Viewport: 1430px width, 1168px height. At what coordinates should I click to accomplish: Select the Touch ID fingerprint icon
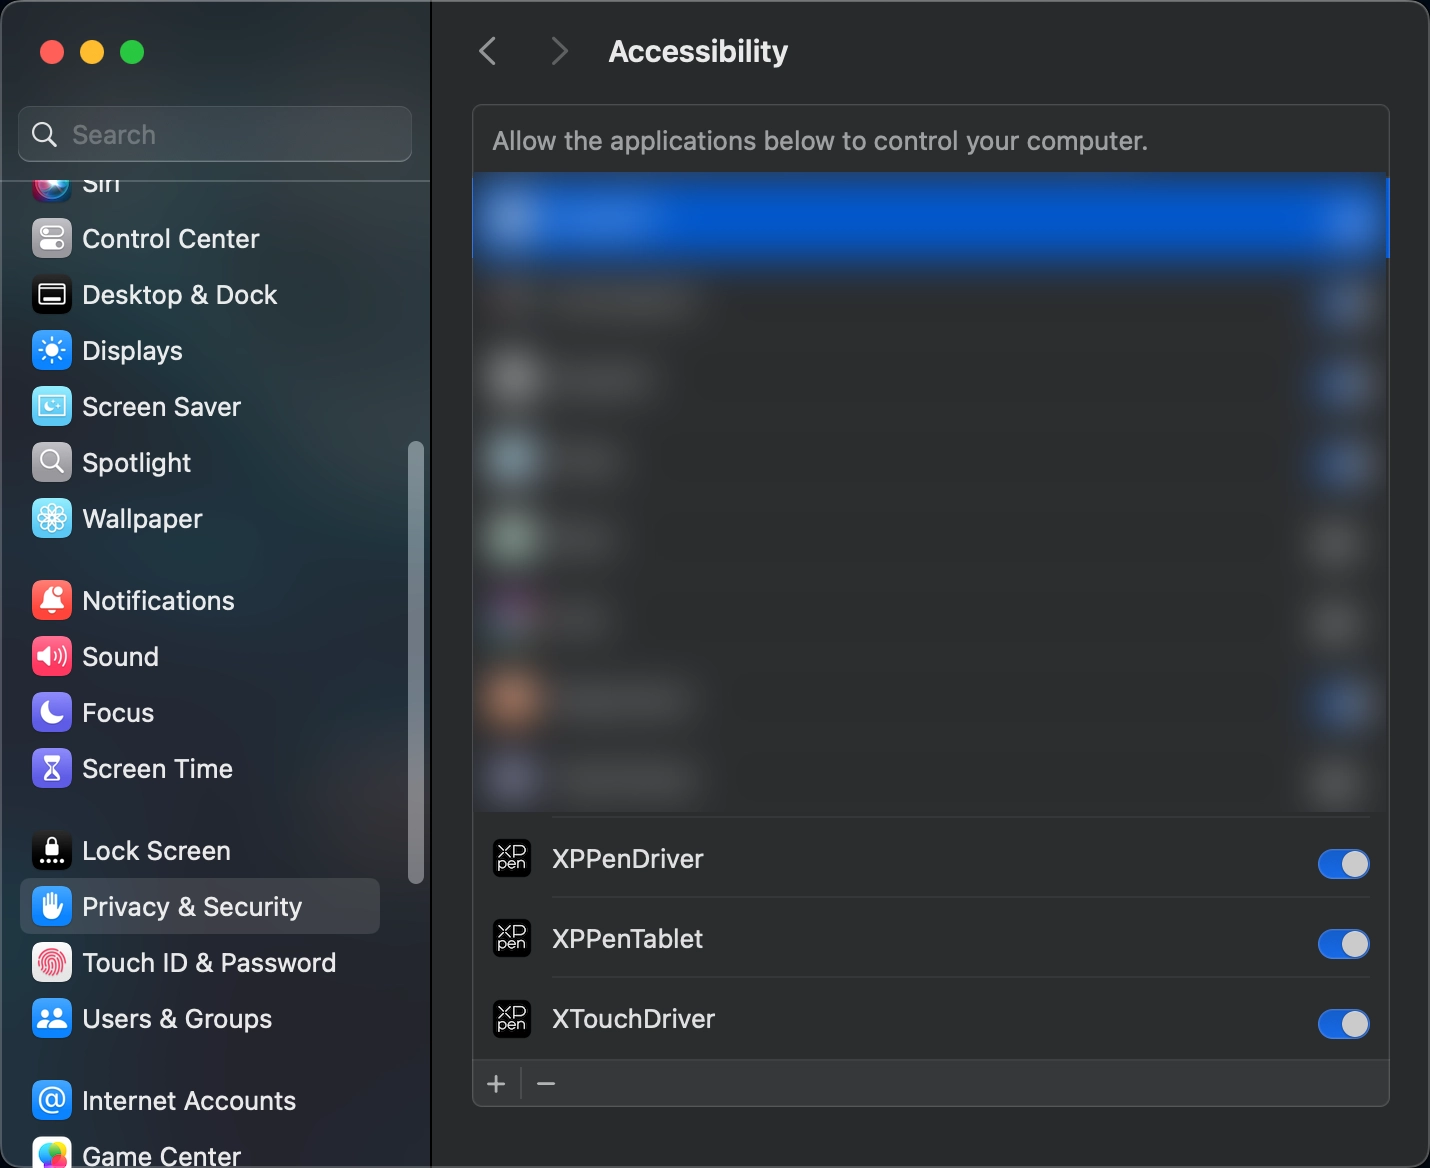(52, 963)
